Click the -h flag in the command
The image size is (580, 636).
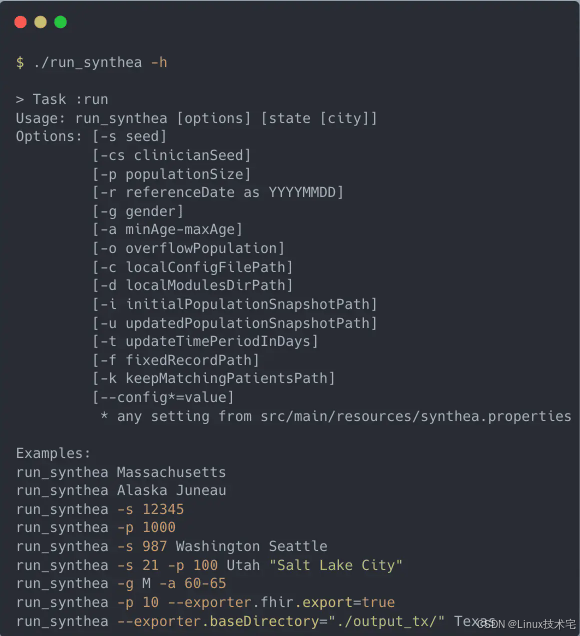(159, 62)
